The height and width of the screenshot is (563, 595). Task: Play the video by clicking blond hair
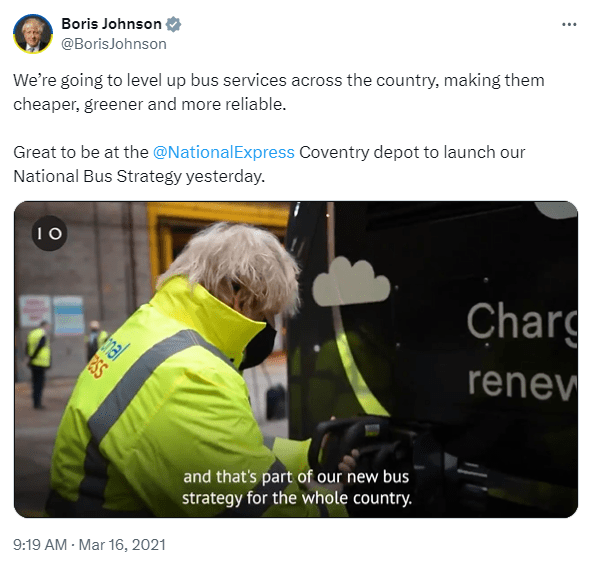pyautogui.click(x=235, y=266)
